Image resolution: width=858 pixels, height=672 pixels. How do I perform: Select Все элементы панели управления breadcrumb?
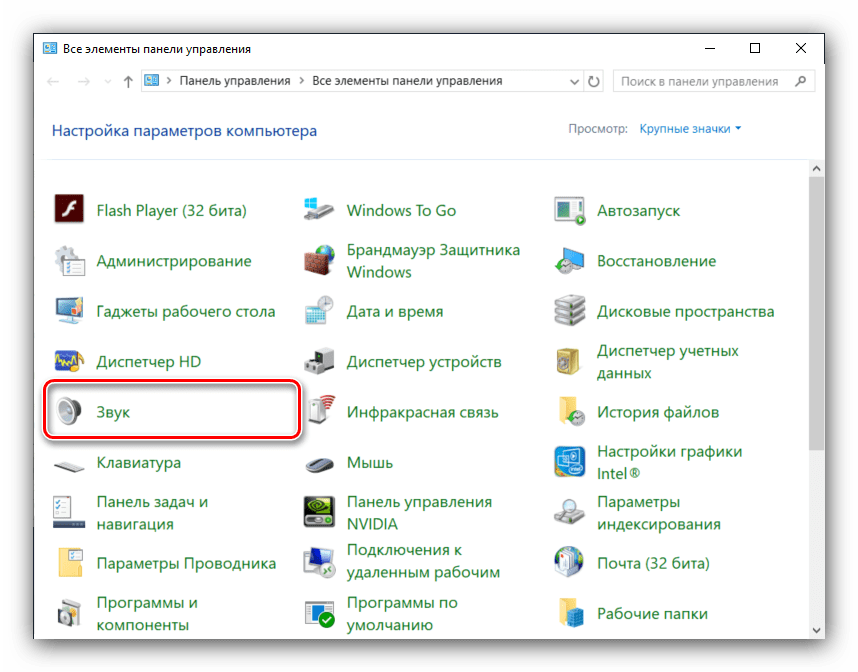[407, 81]
